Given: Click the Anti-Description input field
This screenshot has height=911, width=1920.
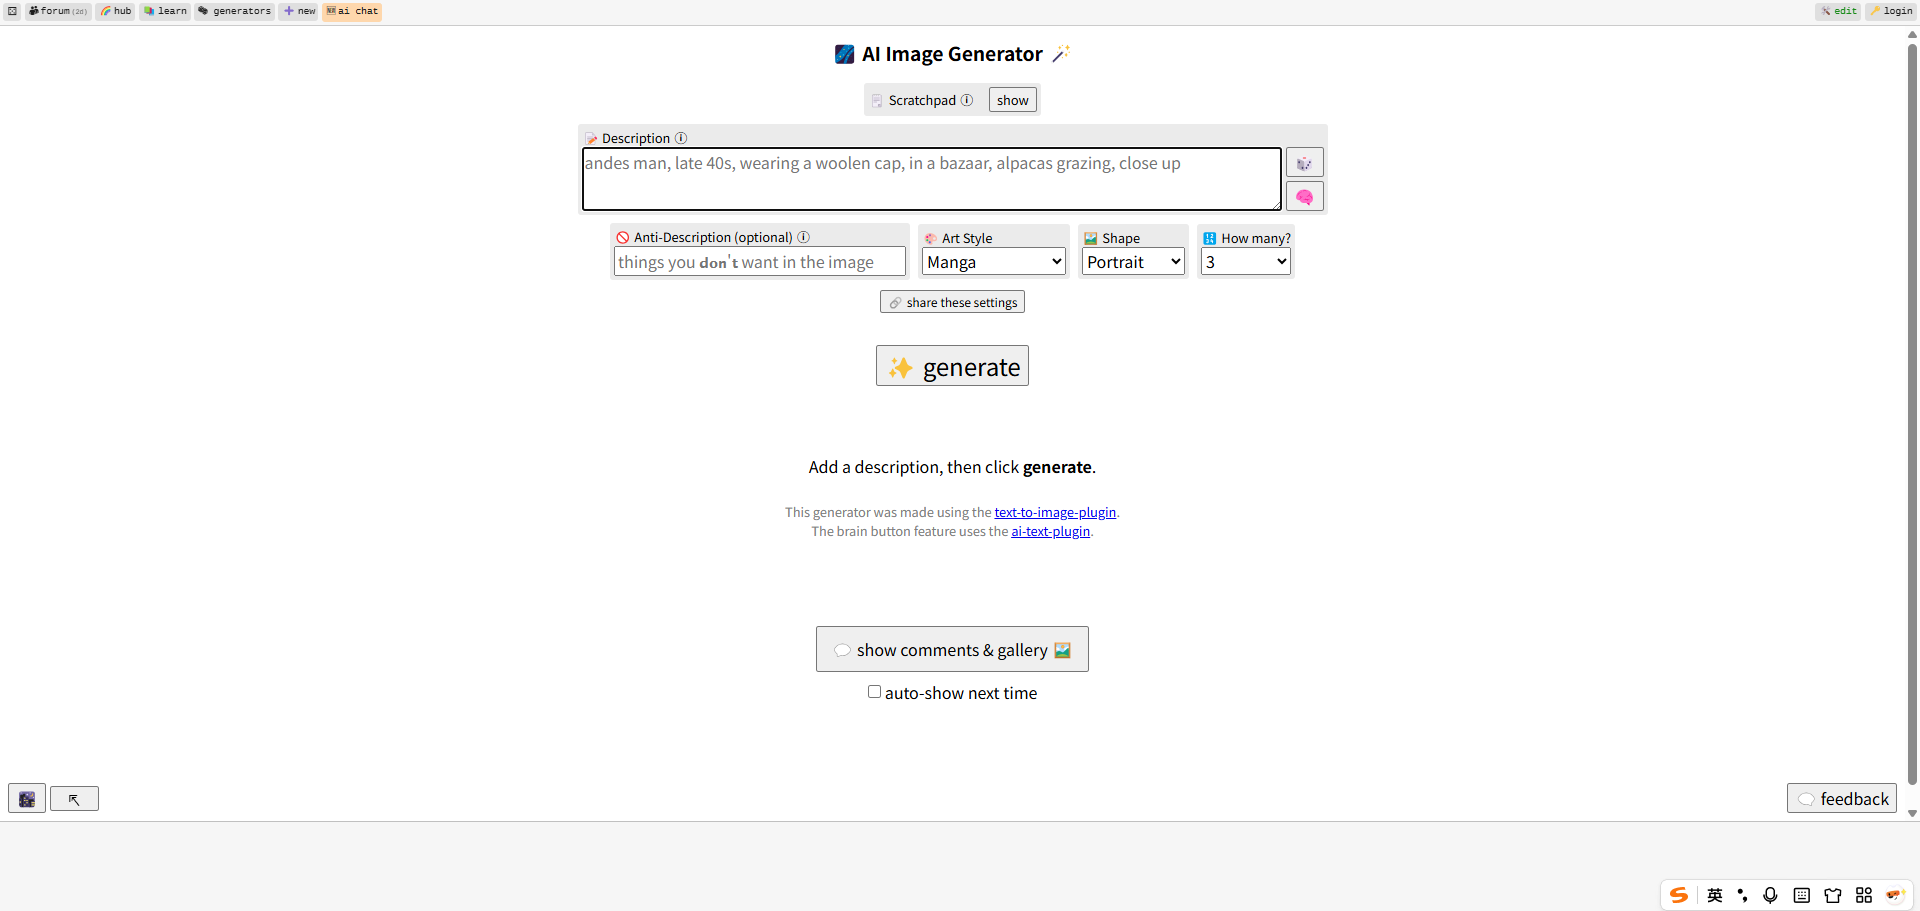Looking at the screenshot, I should pos(759,261).
